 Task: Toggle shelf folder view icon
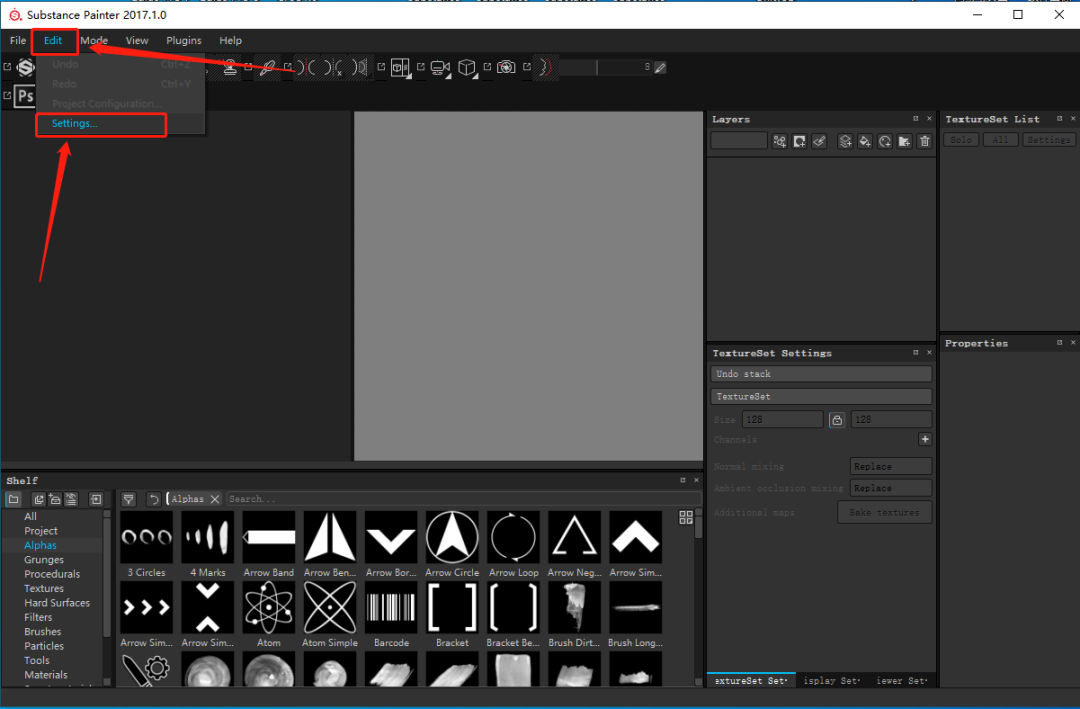pyautogui.click(x=14, y=499)
